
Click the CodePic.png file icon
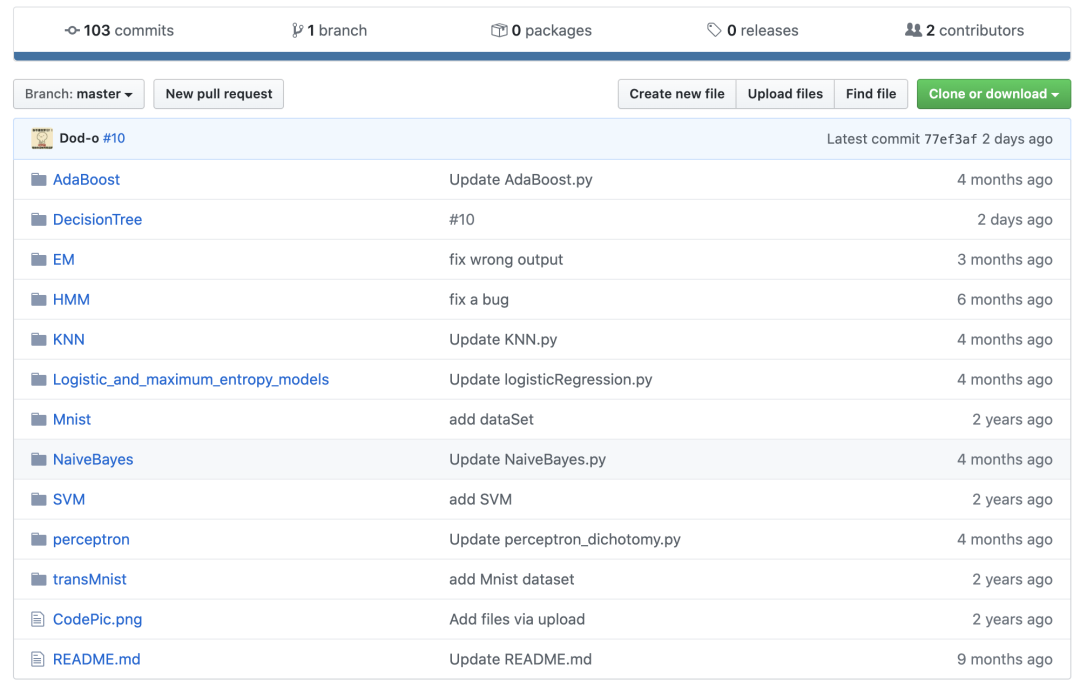pyautogui.click(x=39, y=620)
